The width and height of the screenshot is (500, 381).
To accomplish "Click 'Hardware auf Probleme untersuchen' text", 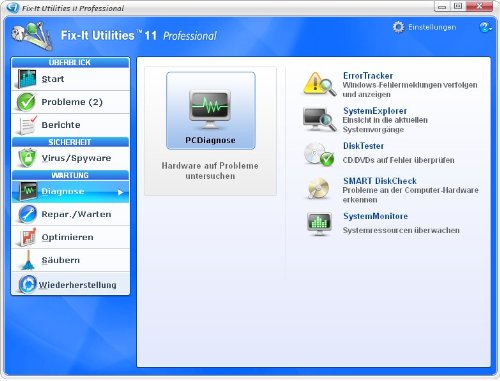I will tap(210, 171).
